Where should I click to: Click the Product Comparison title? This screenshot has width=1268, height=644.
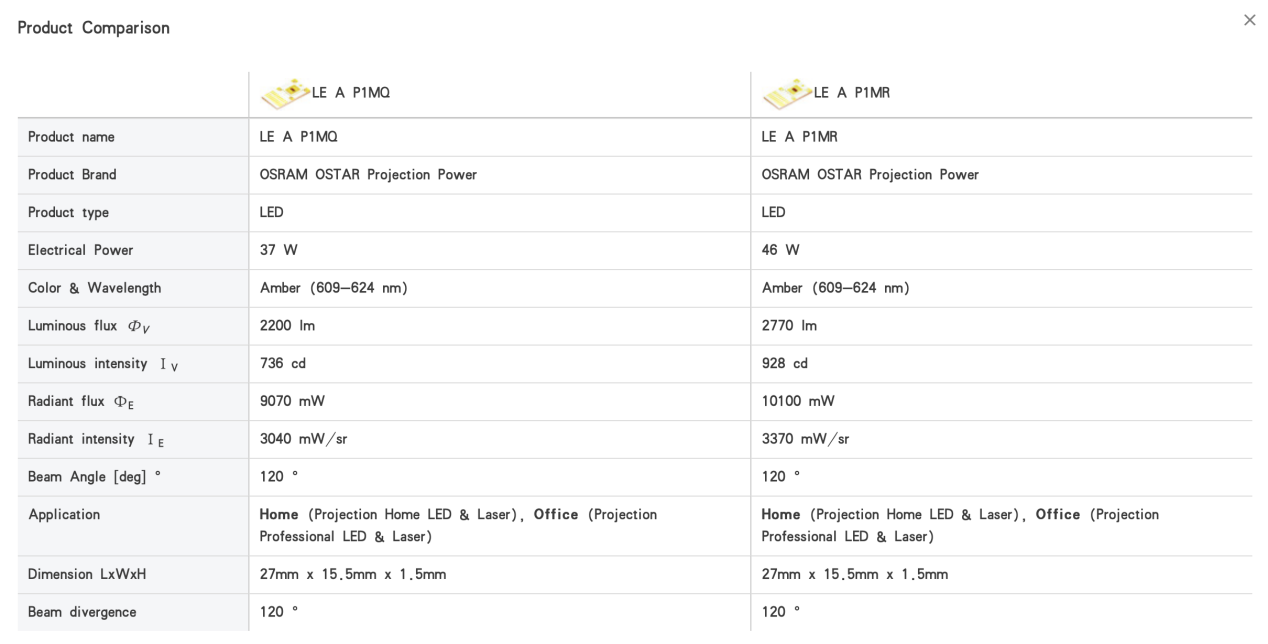[x=94, y=28]
